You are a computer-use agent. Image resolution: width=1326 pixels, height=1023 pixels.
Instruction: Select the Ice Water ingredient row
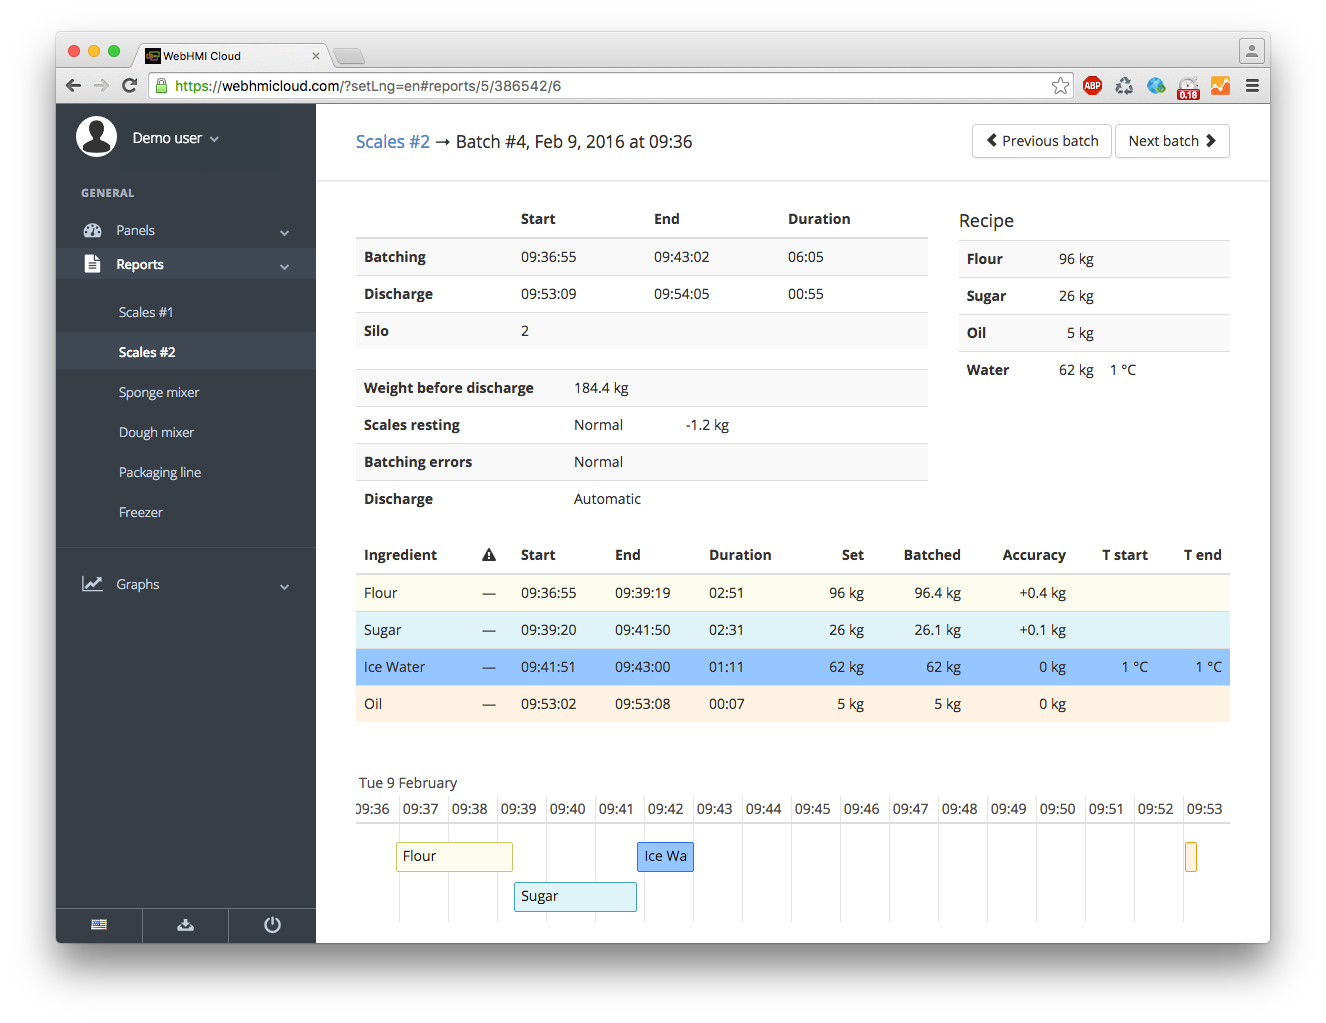pyautogui.click(x=793, y=667)
